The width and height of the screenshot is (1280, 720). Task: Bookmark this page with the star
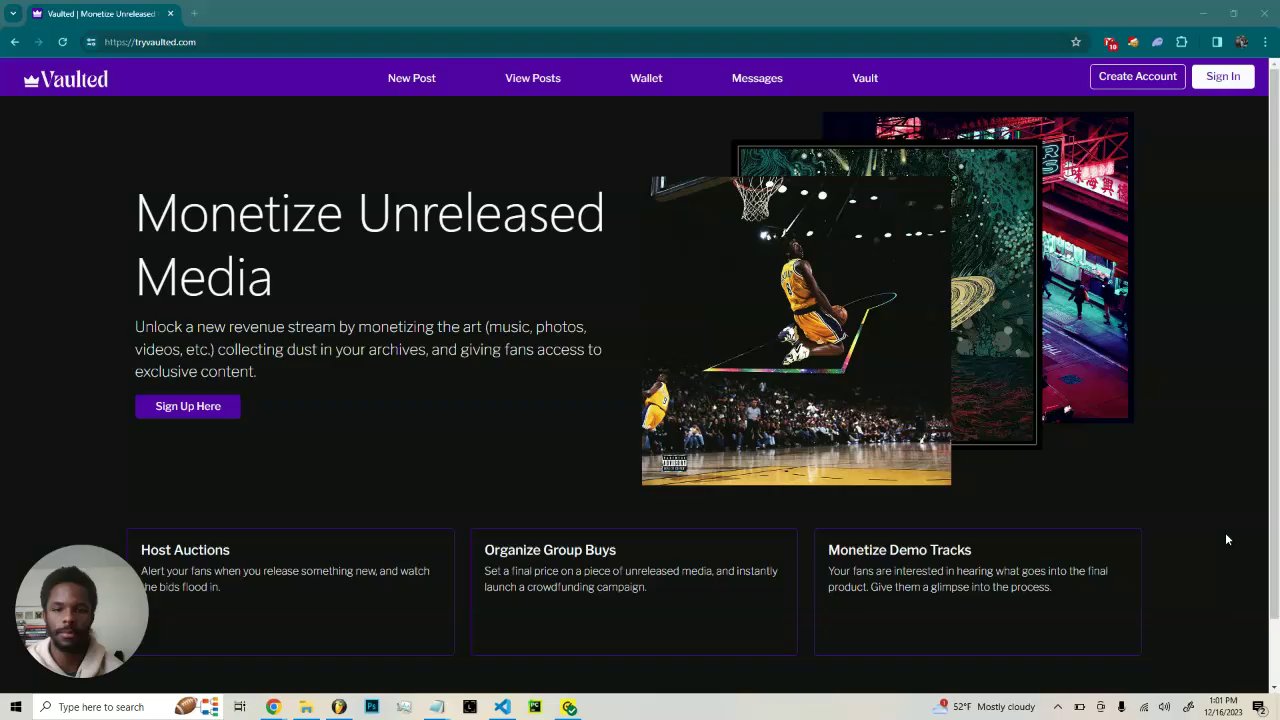(1076, 42)
